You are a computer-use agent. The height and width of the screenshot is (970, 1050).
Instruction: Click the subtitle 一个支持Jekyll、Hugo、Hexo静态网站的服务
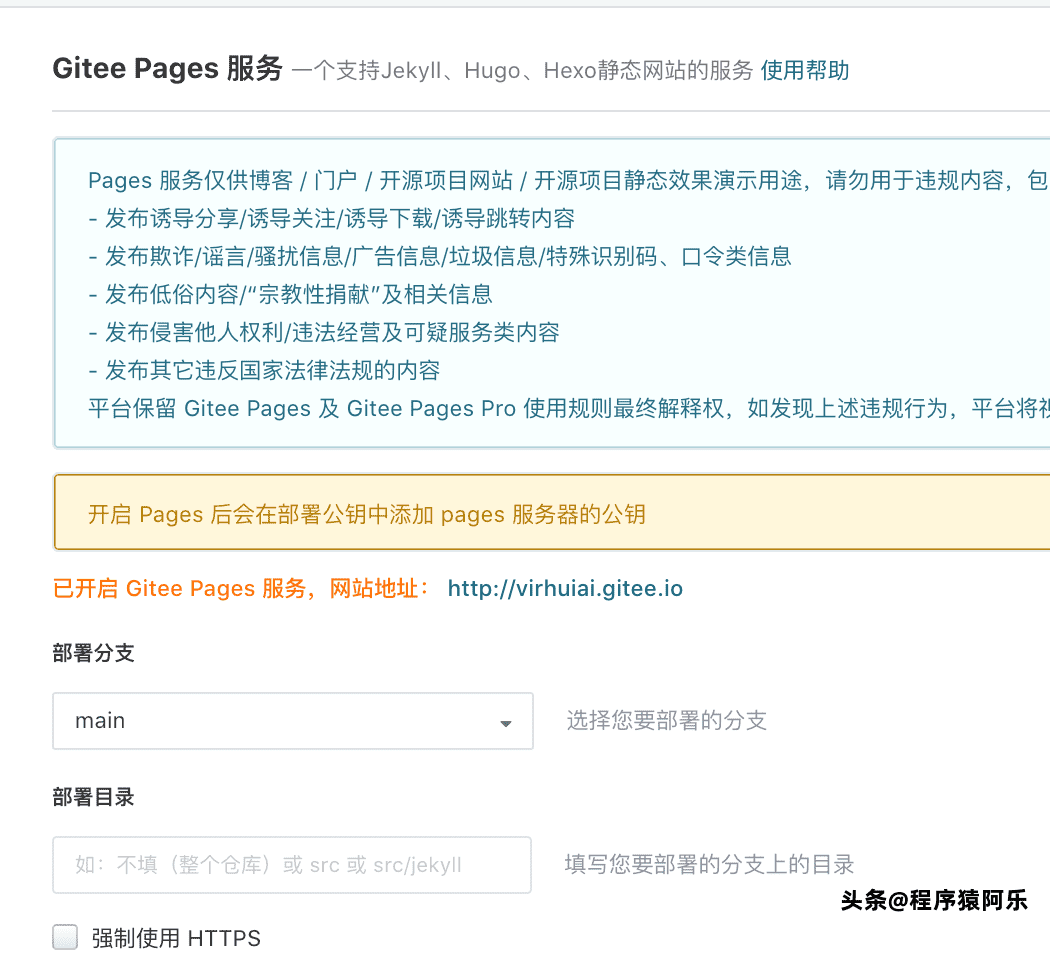pyautogui.click(x=522, y=70)
